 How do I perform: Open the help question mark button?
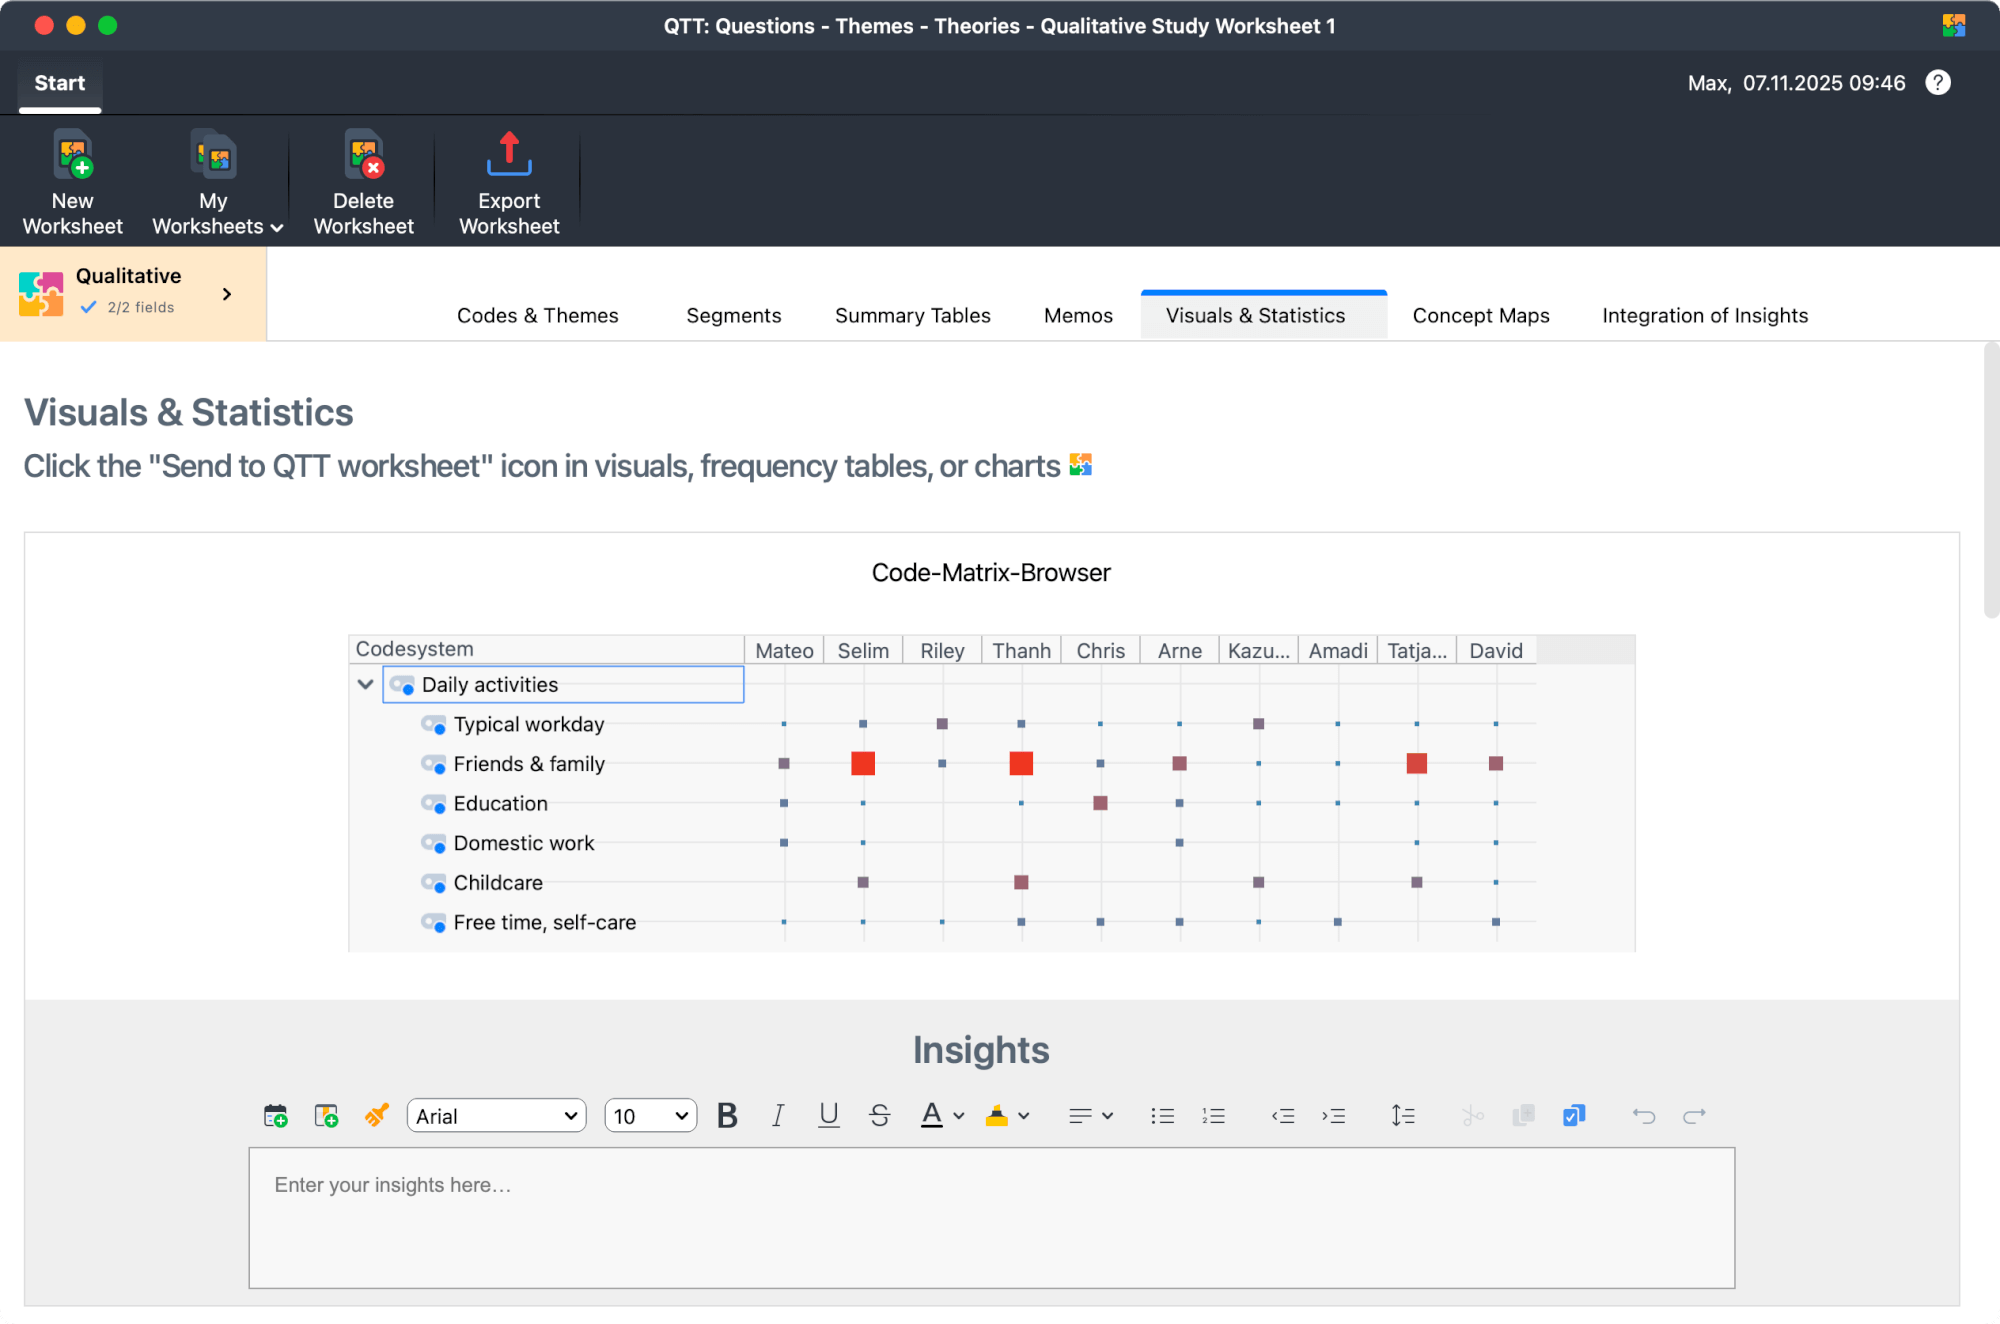tap(1937, 82)
